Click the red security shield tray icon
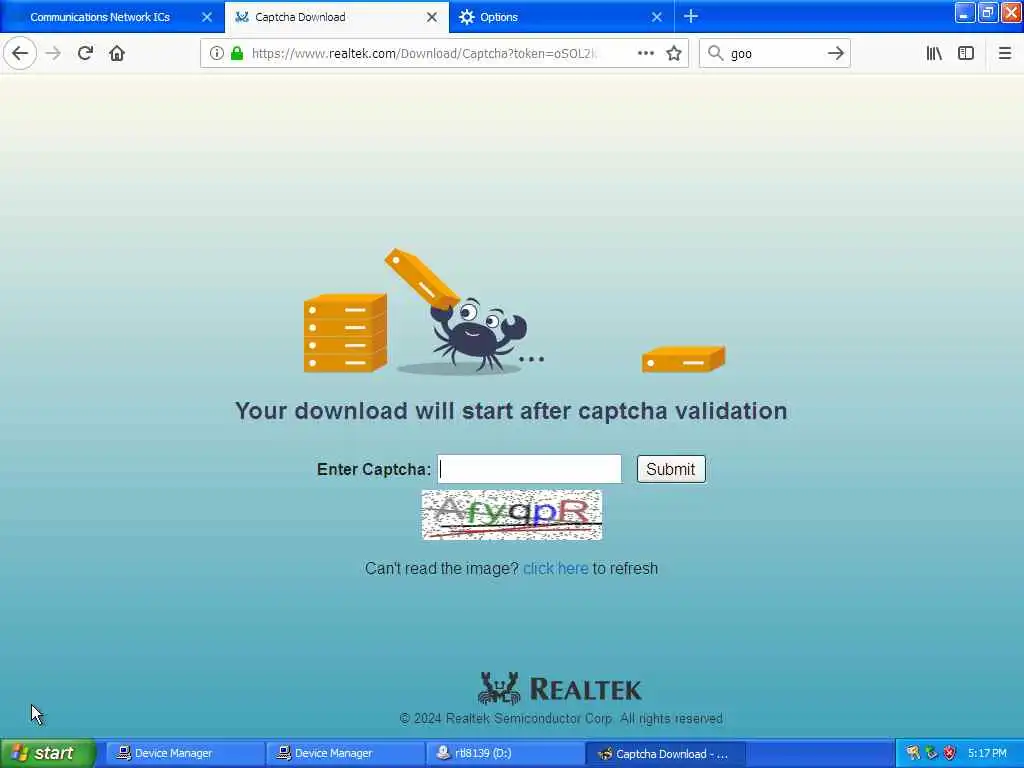 950,753
